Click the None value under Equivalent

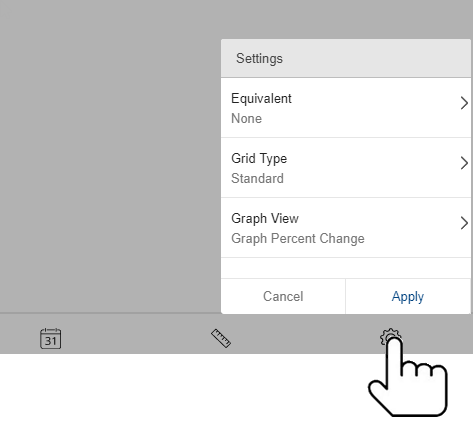coord(246,119)
